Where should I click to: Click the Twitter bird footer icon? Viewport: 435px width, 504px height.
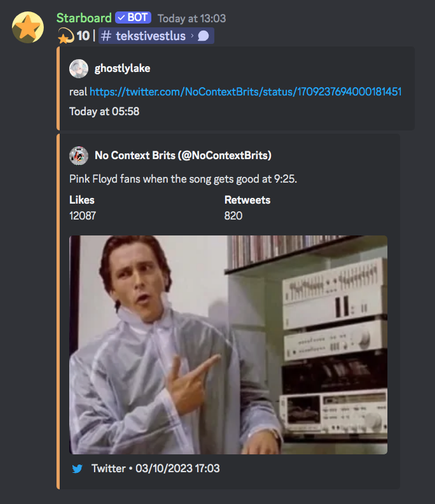point(77,469)
